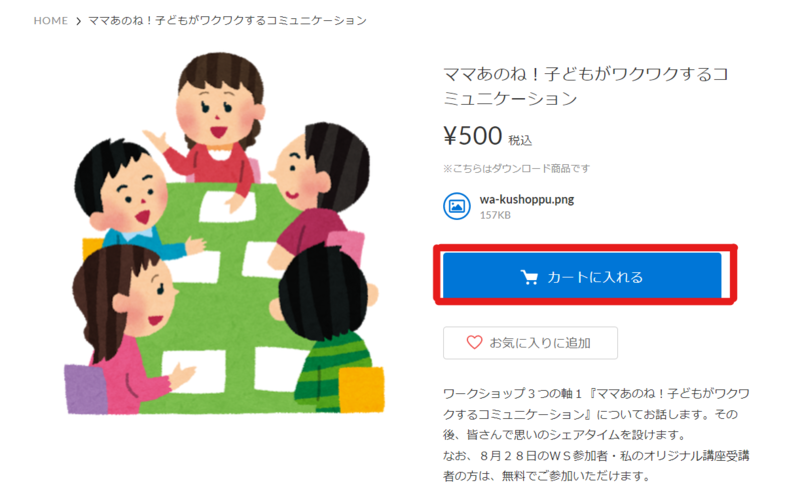Open the workshop illustration product image
The image size is (800, 502).
[224, 233]
